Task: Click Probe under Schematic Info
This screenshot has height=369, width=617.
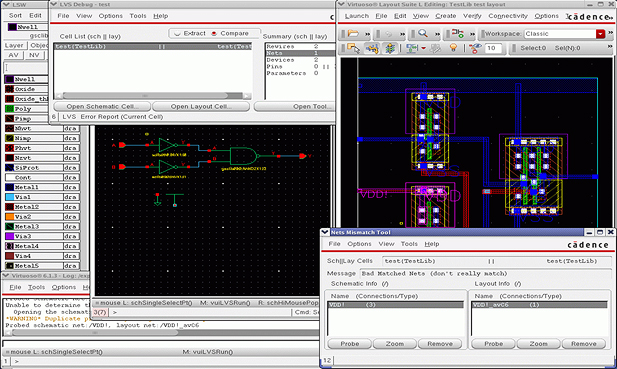Action: tap(349, 344)
